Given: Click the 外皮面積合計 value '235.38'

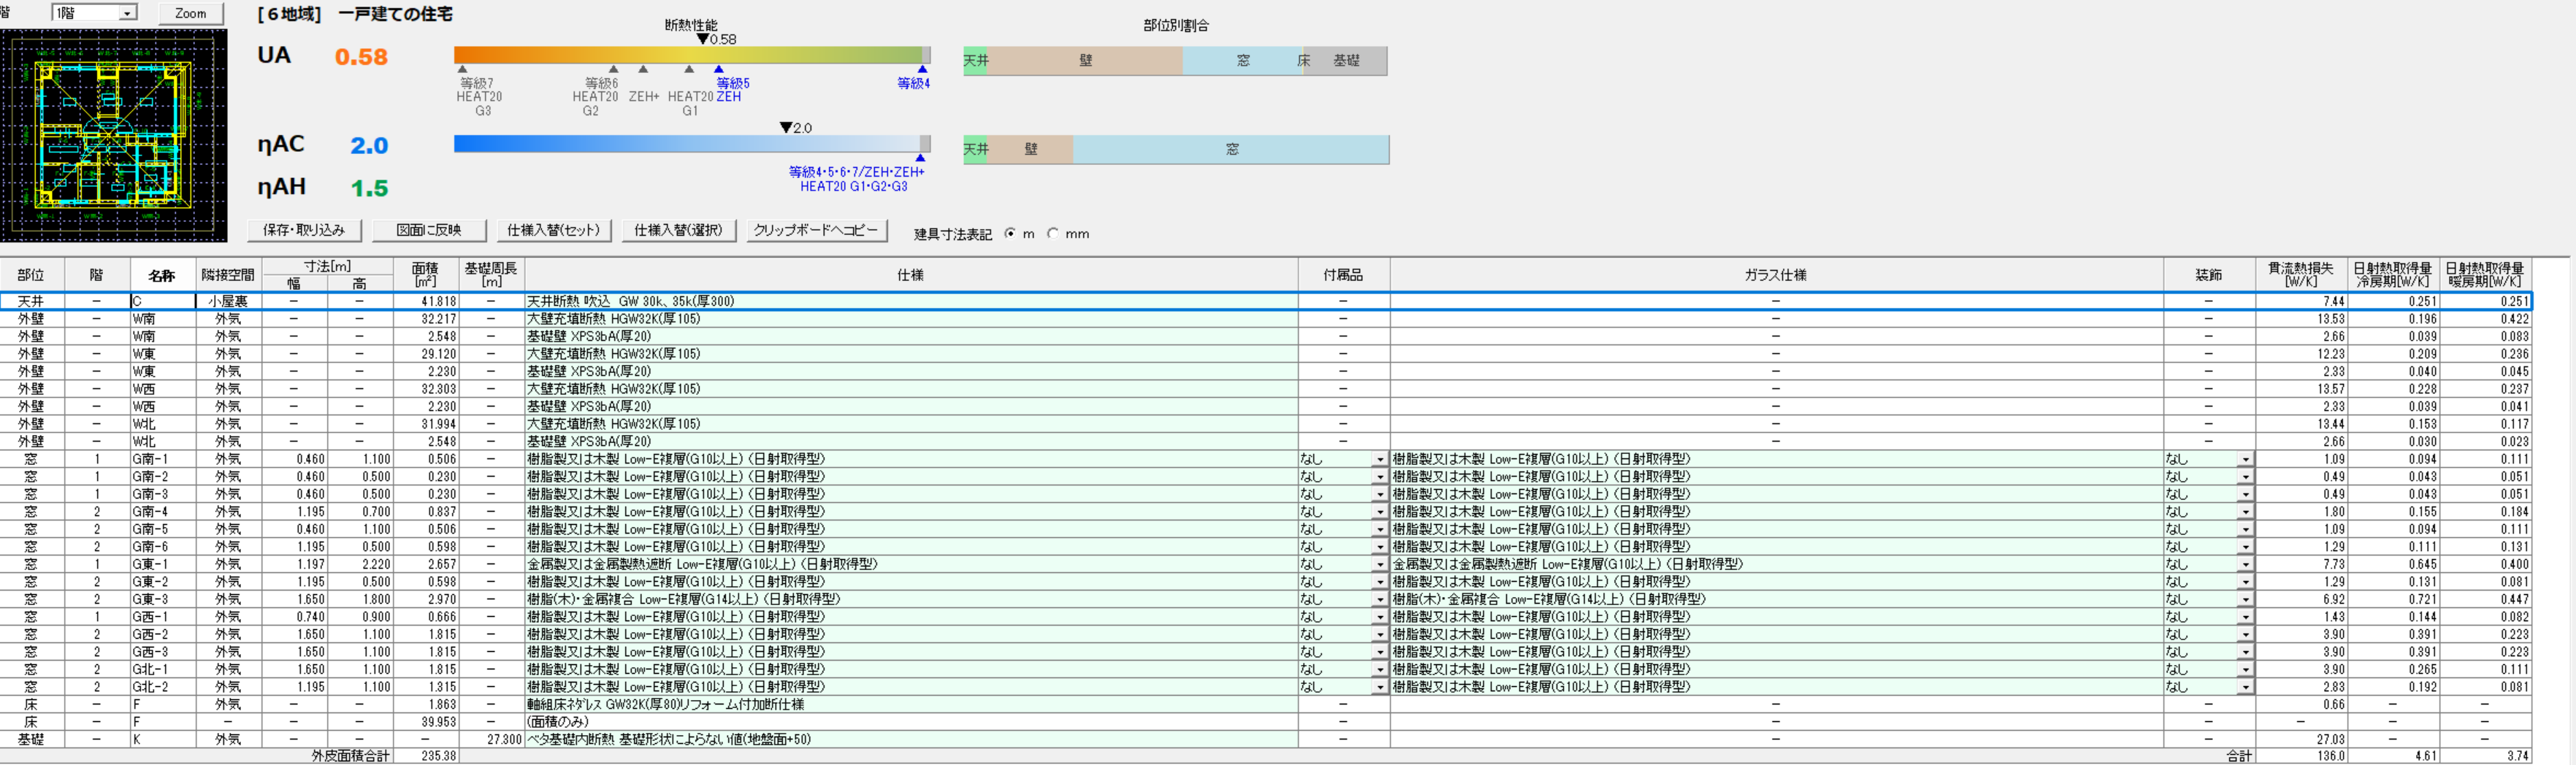Looking at the screenshot, I should pyautogui.click(x=425, y=756).
